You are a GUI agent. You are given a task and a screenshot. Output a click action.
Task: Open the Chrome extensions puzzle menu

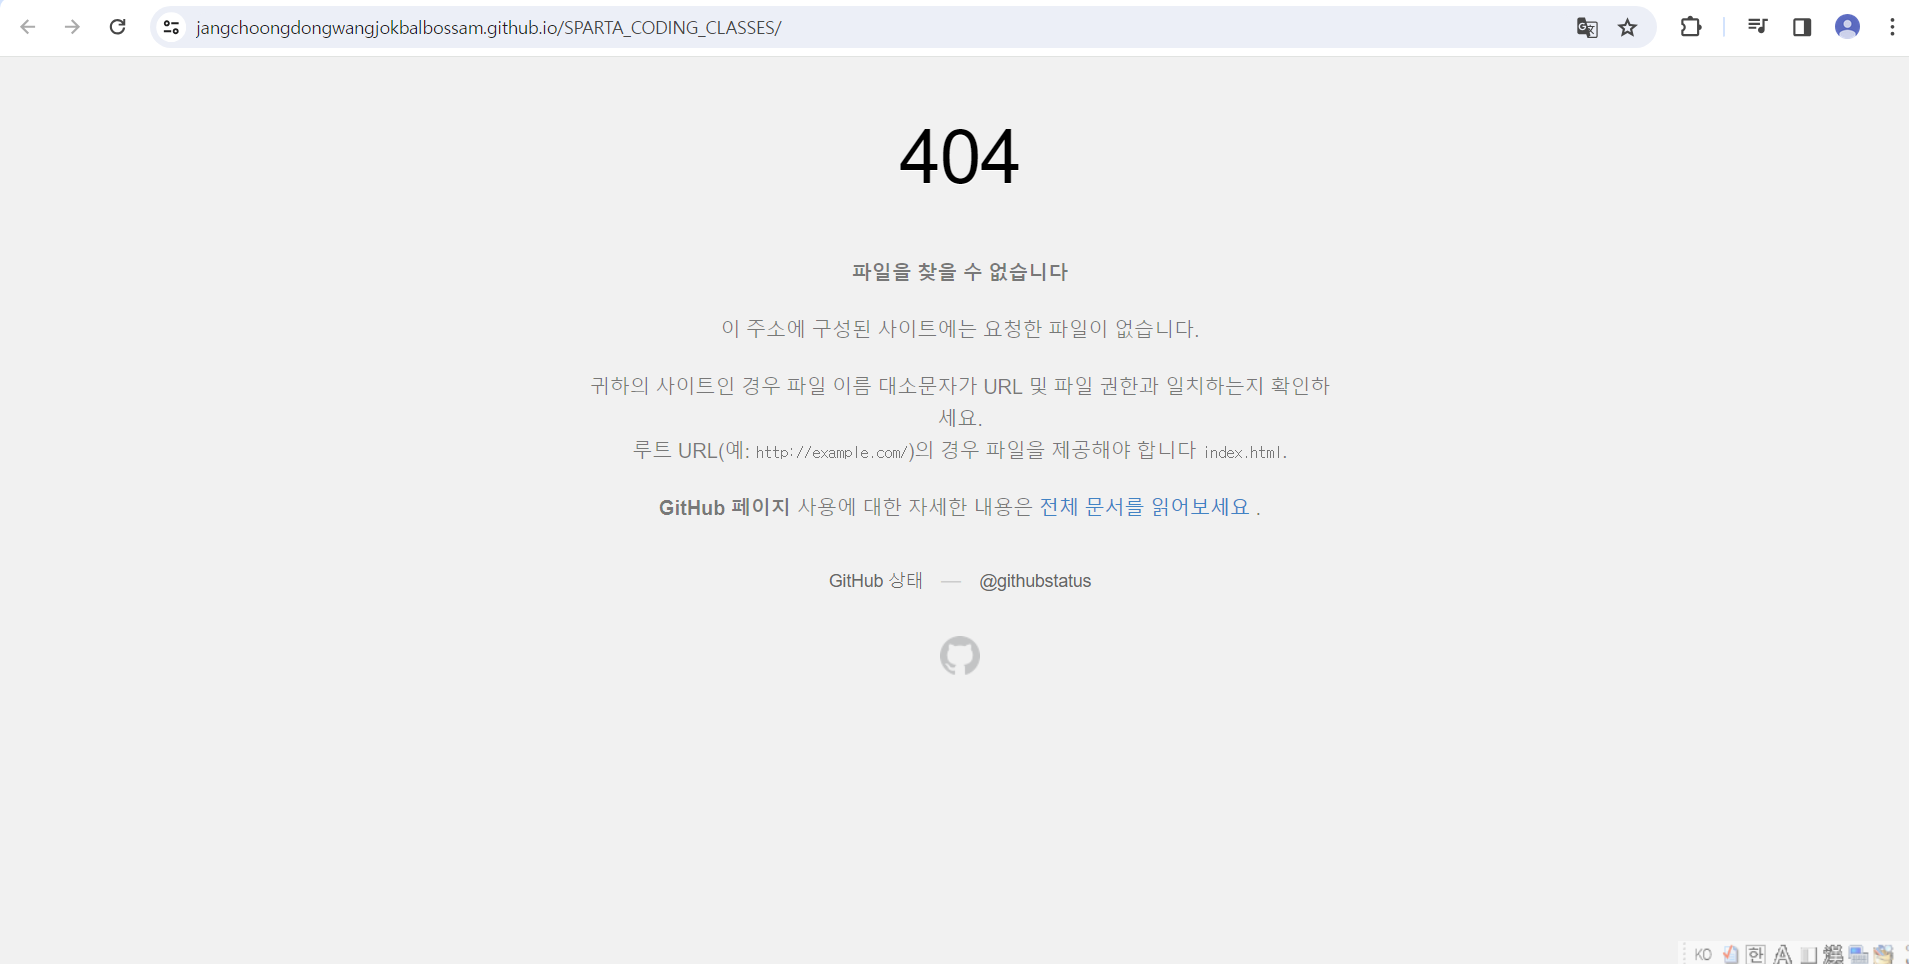pos(1691,27)
